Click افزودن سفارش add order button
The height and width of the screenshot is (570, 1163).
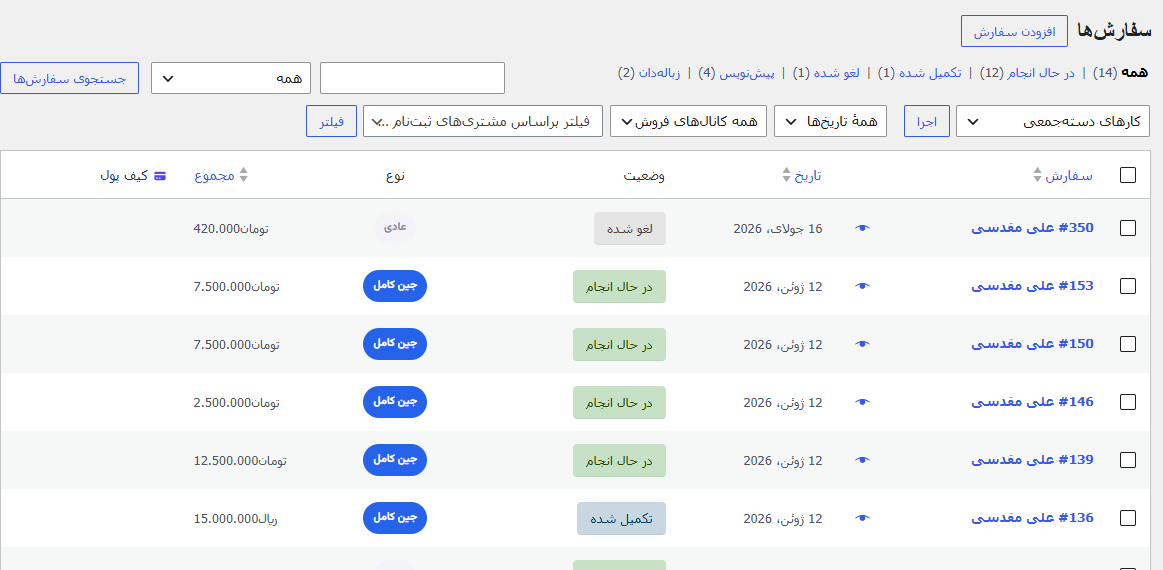coord(1014,30)
